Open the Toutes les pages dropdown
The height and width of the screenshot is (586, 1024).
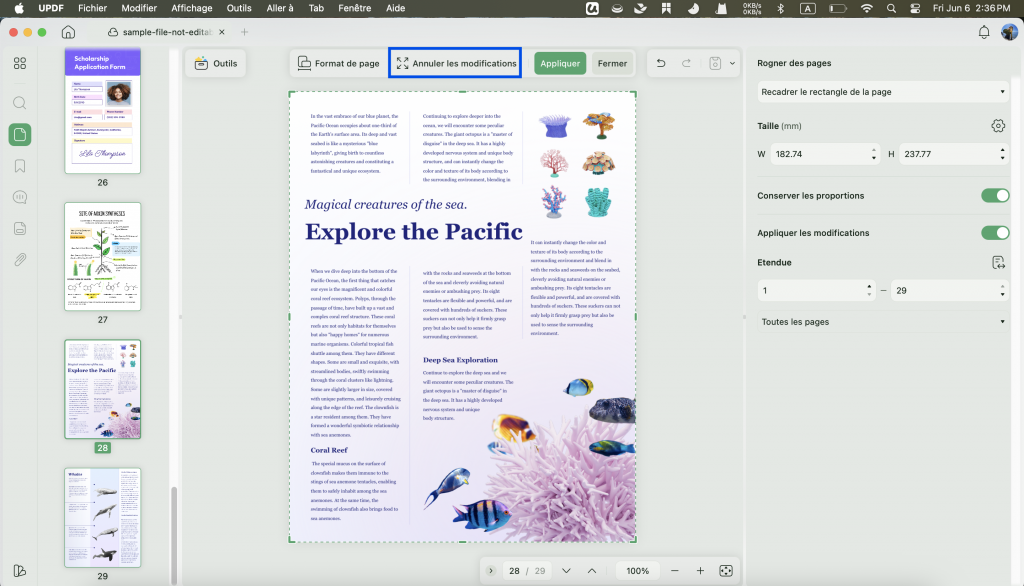coord(883,321)
